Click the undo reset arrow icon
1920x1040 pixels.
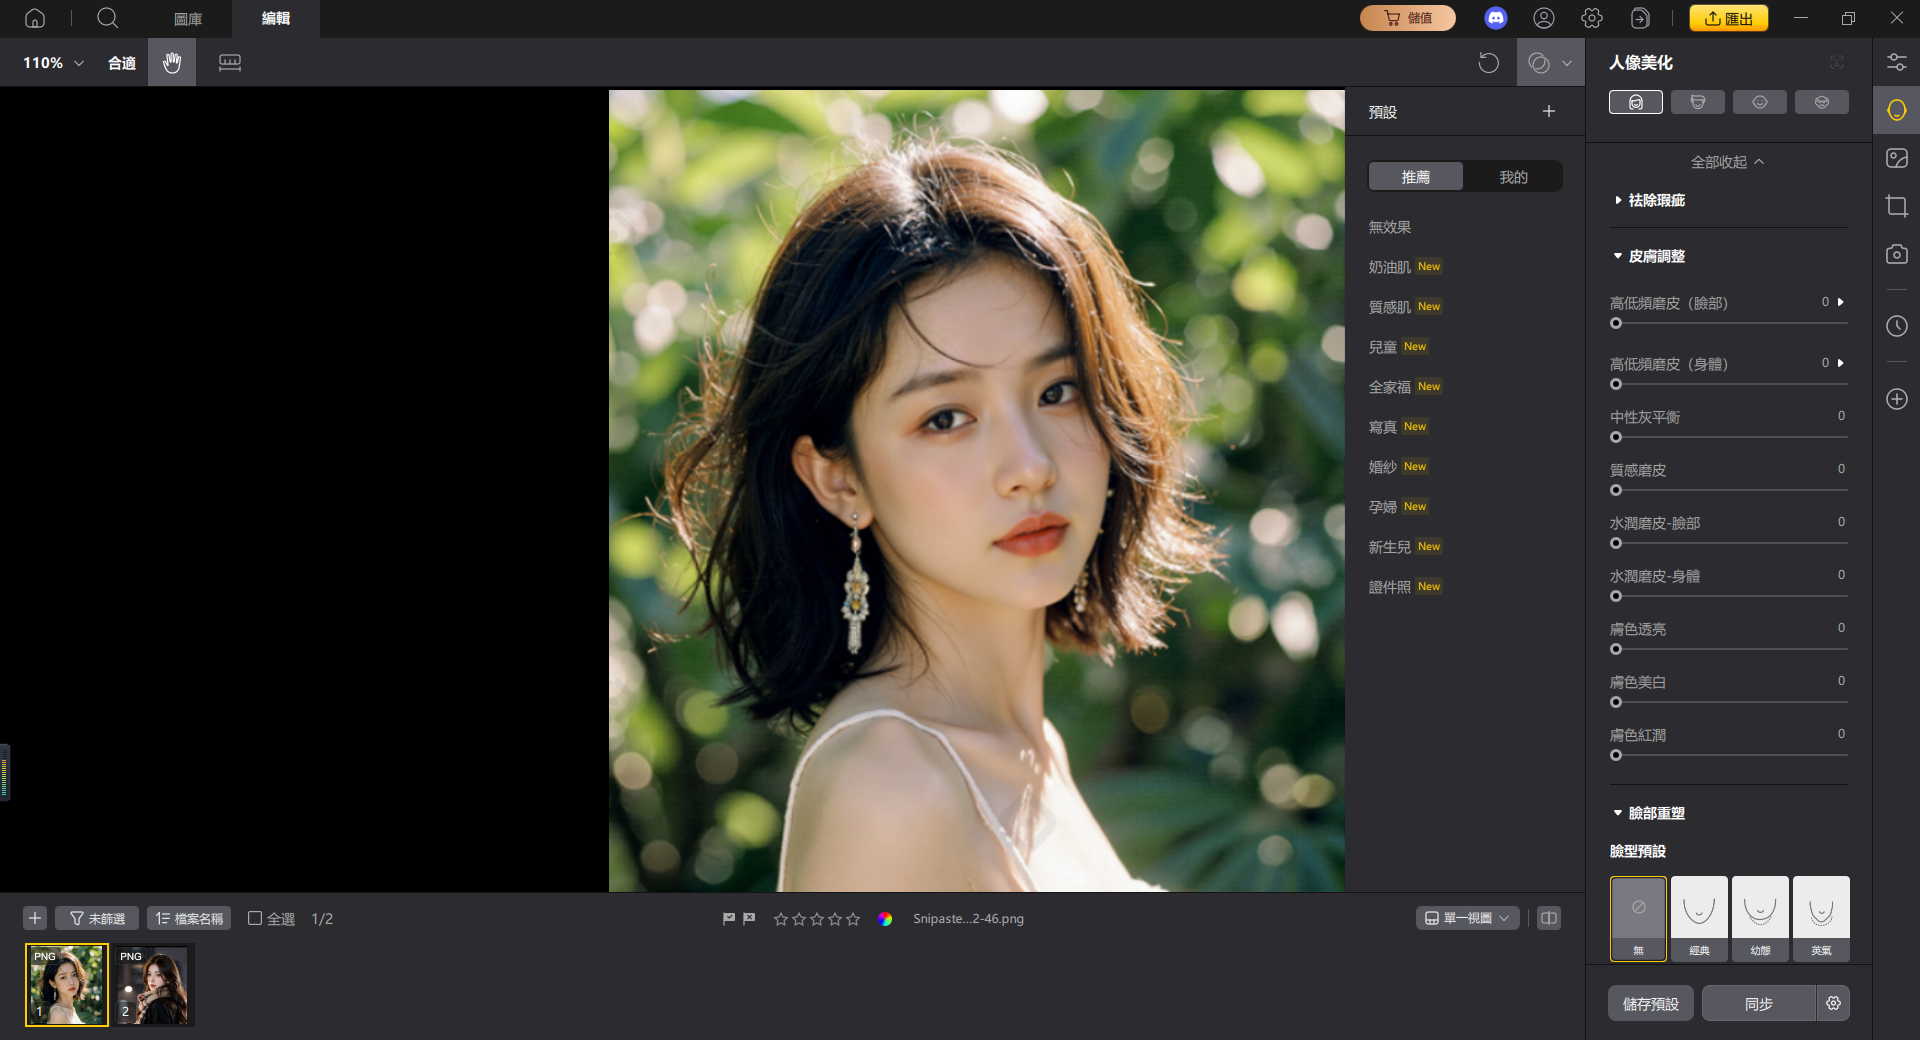tap(1488, 63)
